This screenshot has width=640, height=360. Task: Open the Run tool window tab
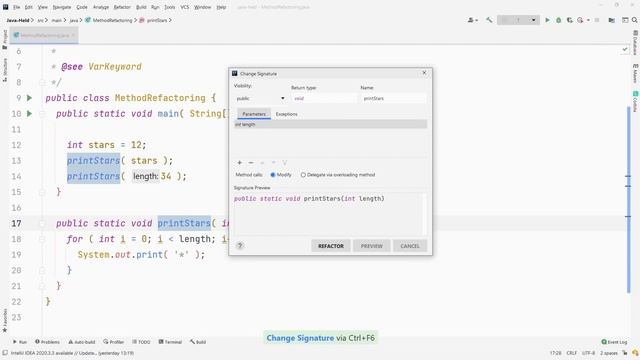[20, 342]
